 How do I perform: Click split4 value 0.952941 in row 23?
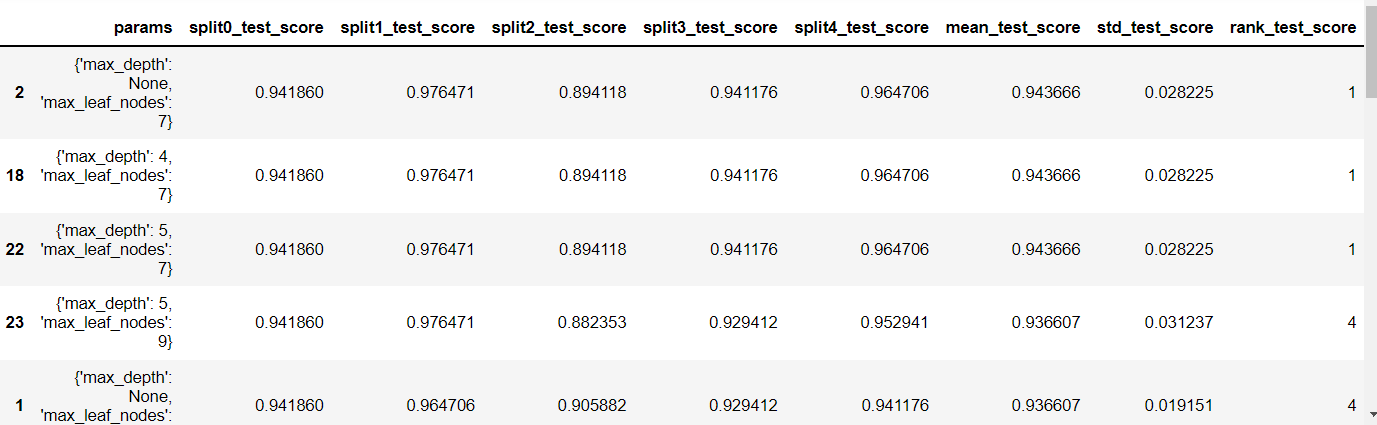[x=895, y=323]
